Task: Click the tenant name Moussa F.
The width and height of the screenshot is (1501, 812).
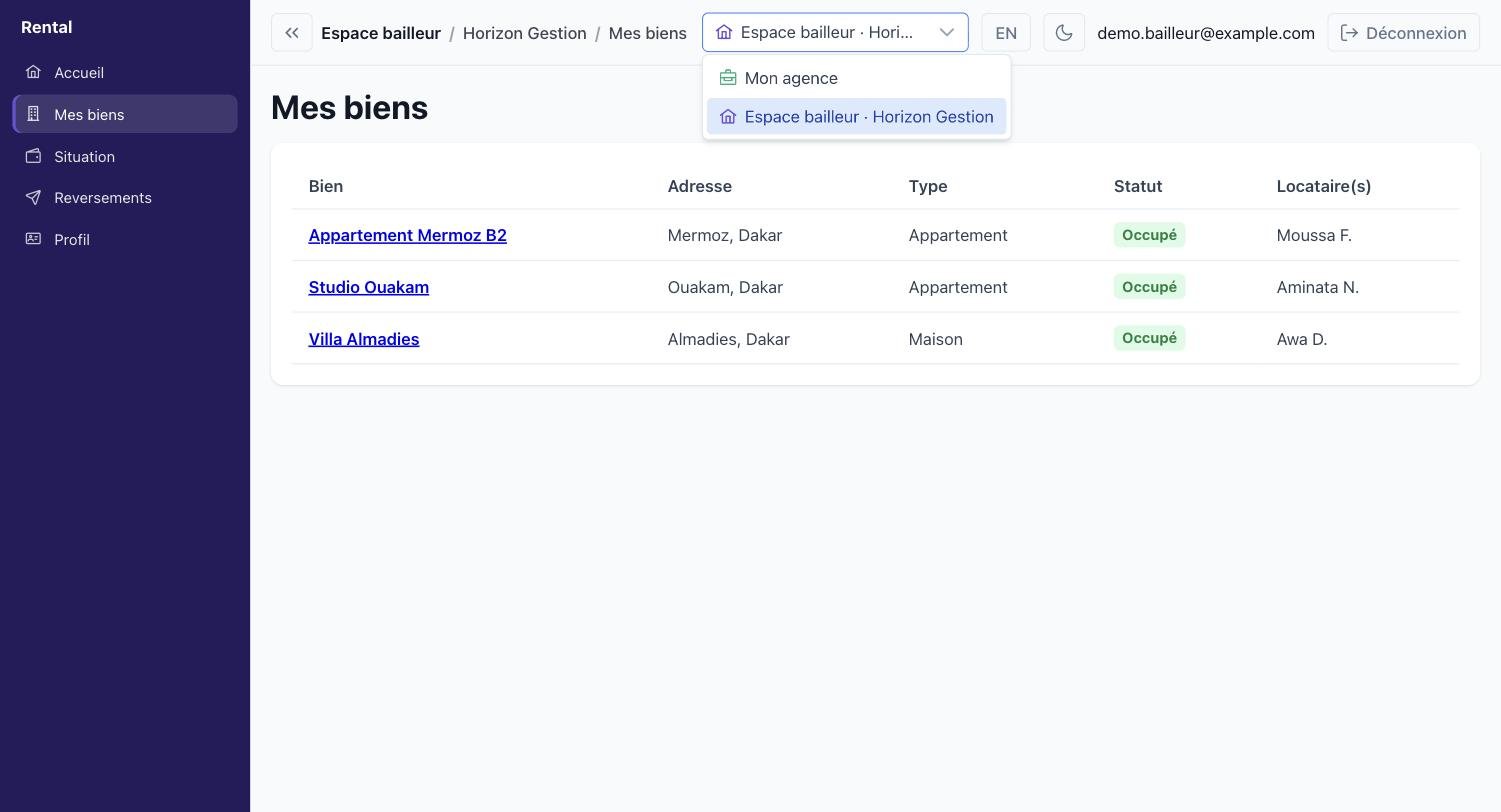Action: point(1314,235)
